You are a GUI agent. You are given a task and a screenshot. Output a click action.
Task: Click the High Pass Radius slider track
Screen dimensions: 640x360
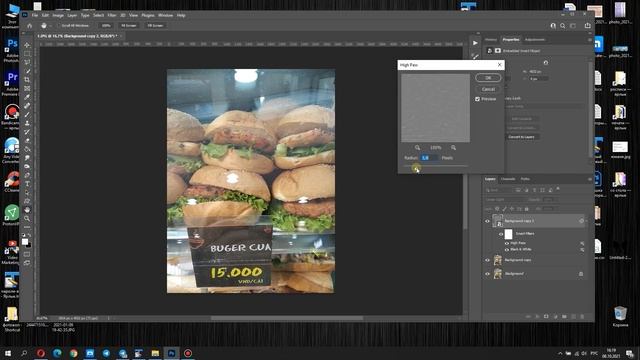click(x=436, y=166)
